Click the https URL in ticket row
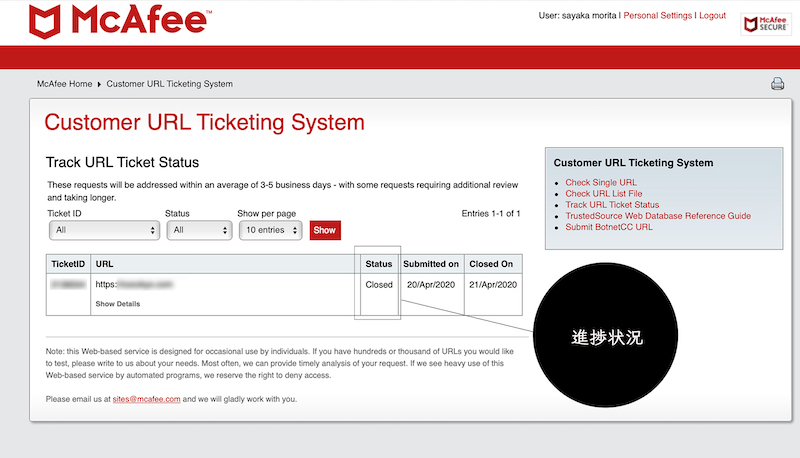The image size is (800, 458). coord(134,285)
